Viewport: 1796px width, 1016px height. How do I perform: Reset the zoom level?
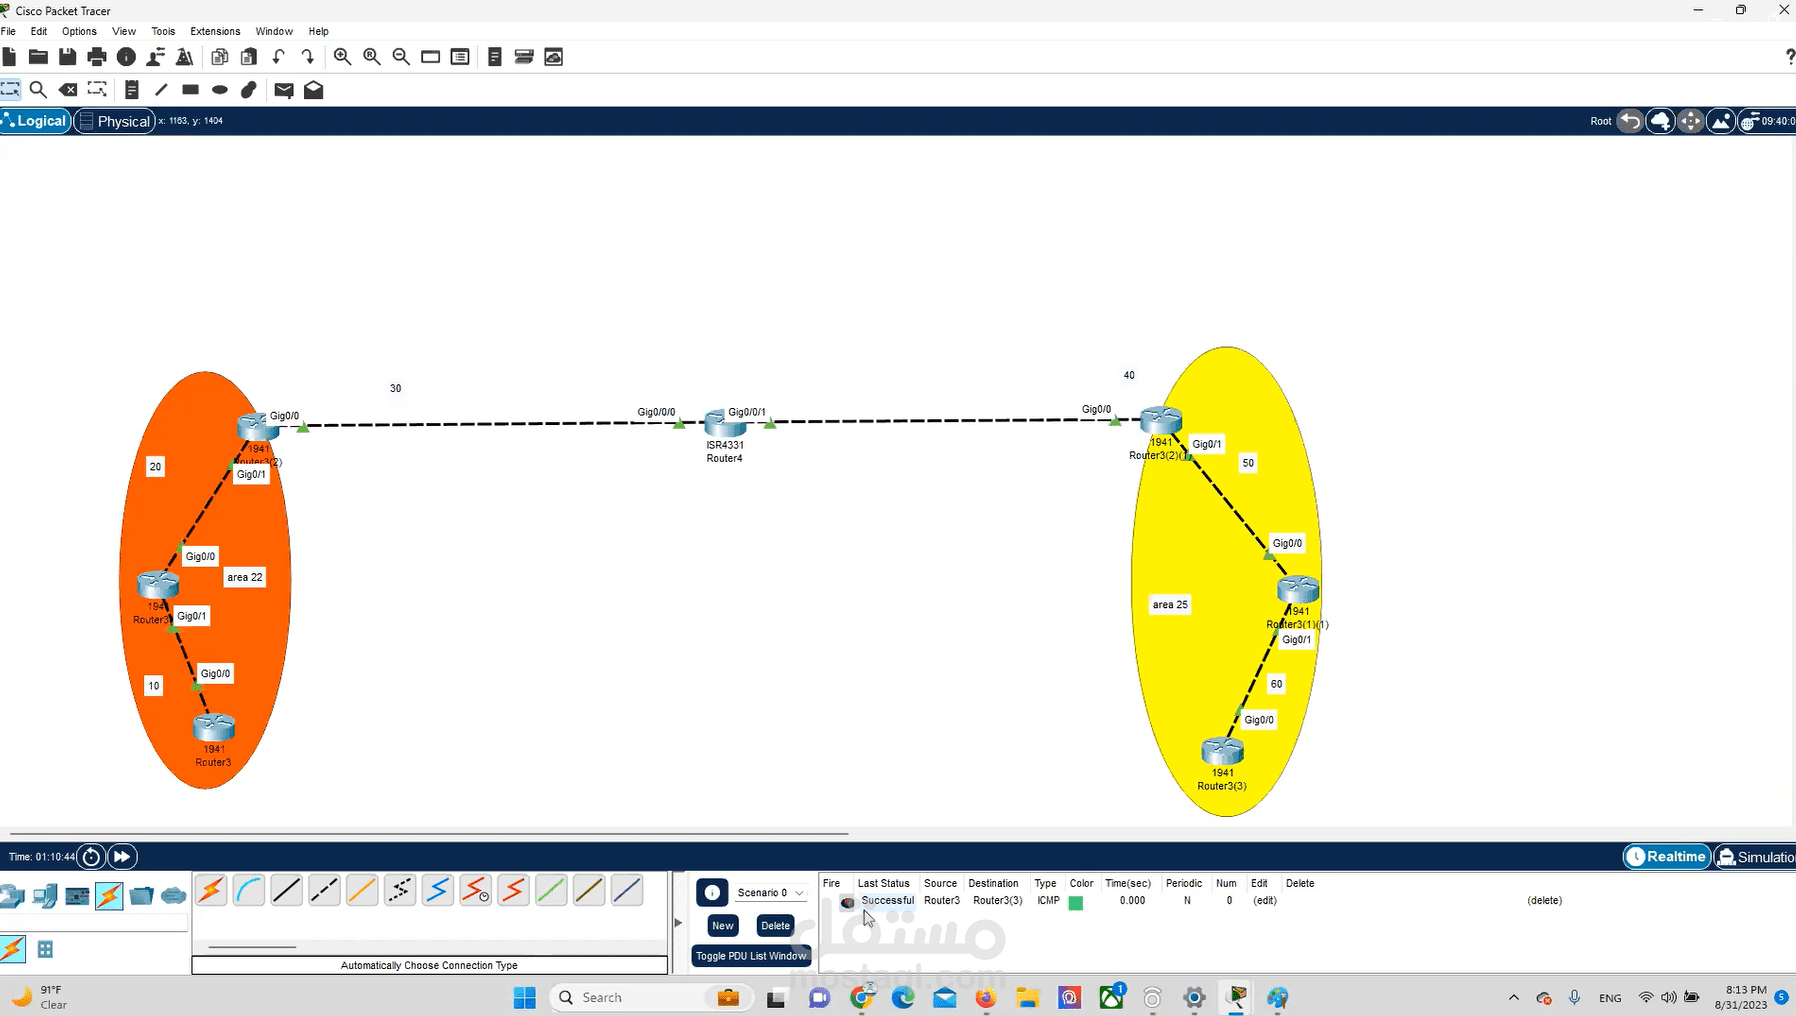tap(372, 57)
